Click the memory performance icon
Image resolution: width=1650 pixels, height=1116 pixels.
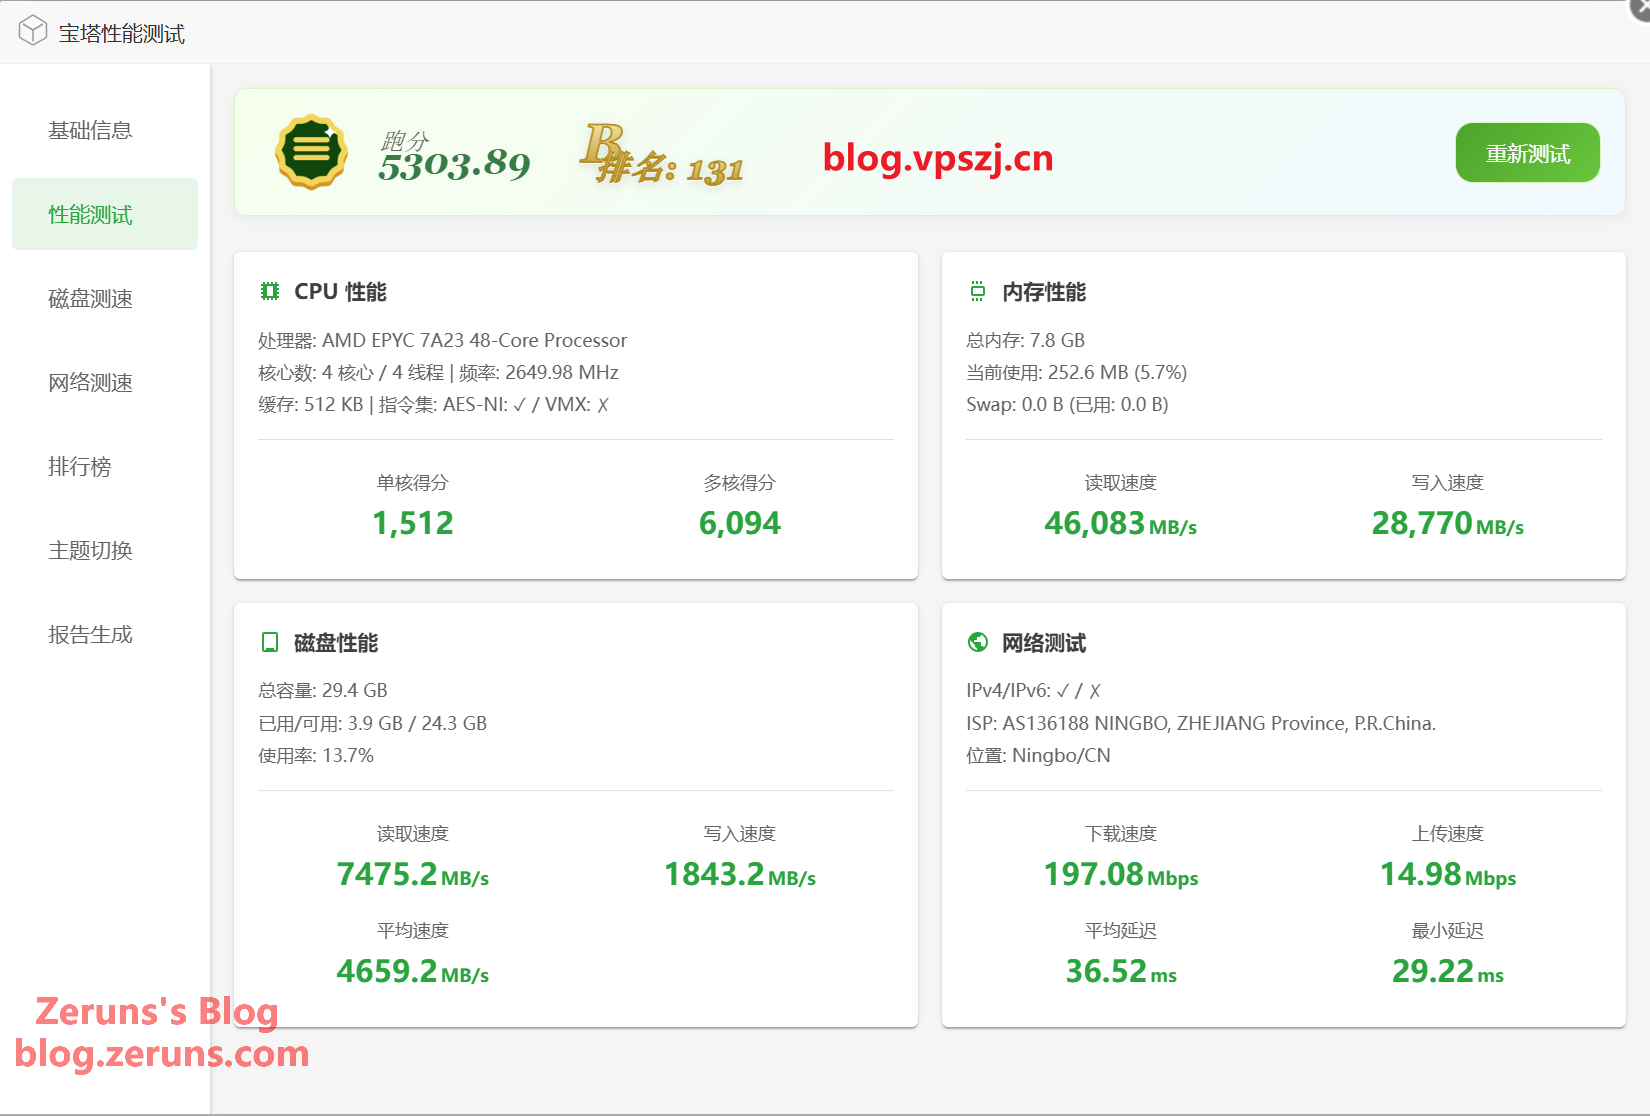(x=977, y=291)
